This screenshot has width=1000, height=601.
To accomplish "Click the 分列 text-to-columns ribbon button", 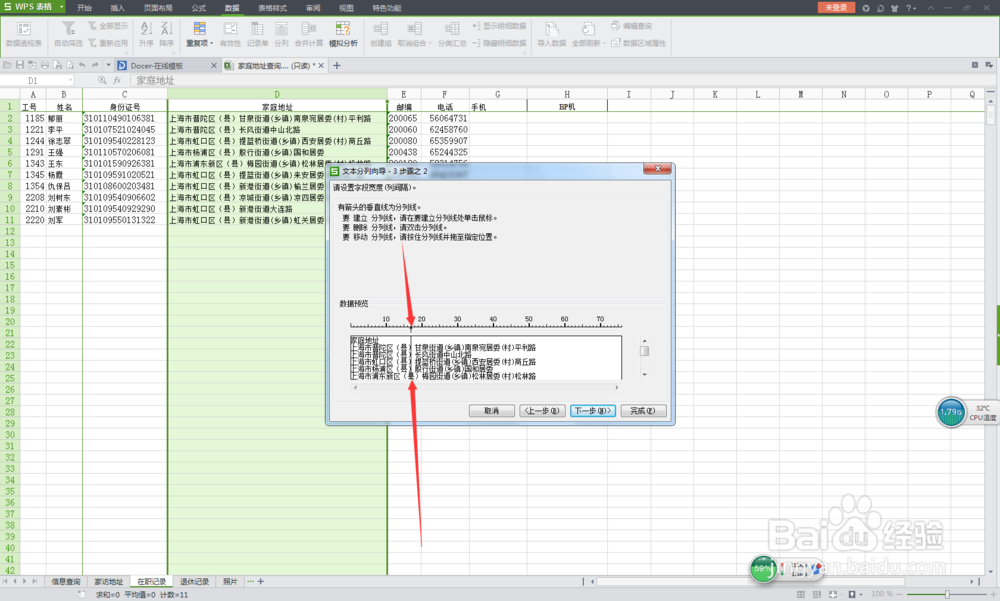I will [281, 34].
